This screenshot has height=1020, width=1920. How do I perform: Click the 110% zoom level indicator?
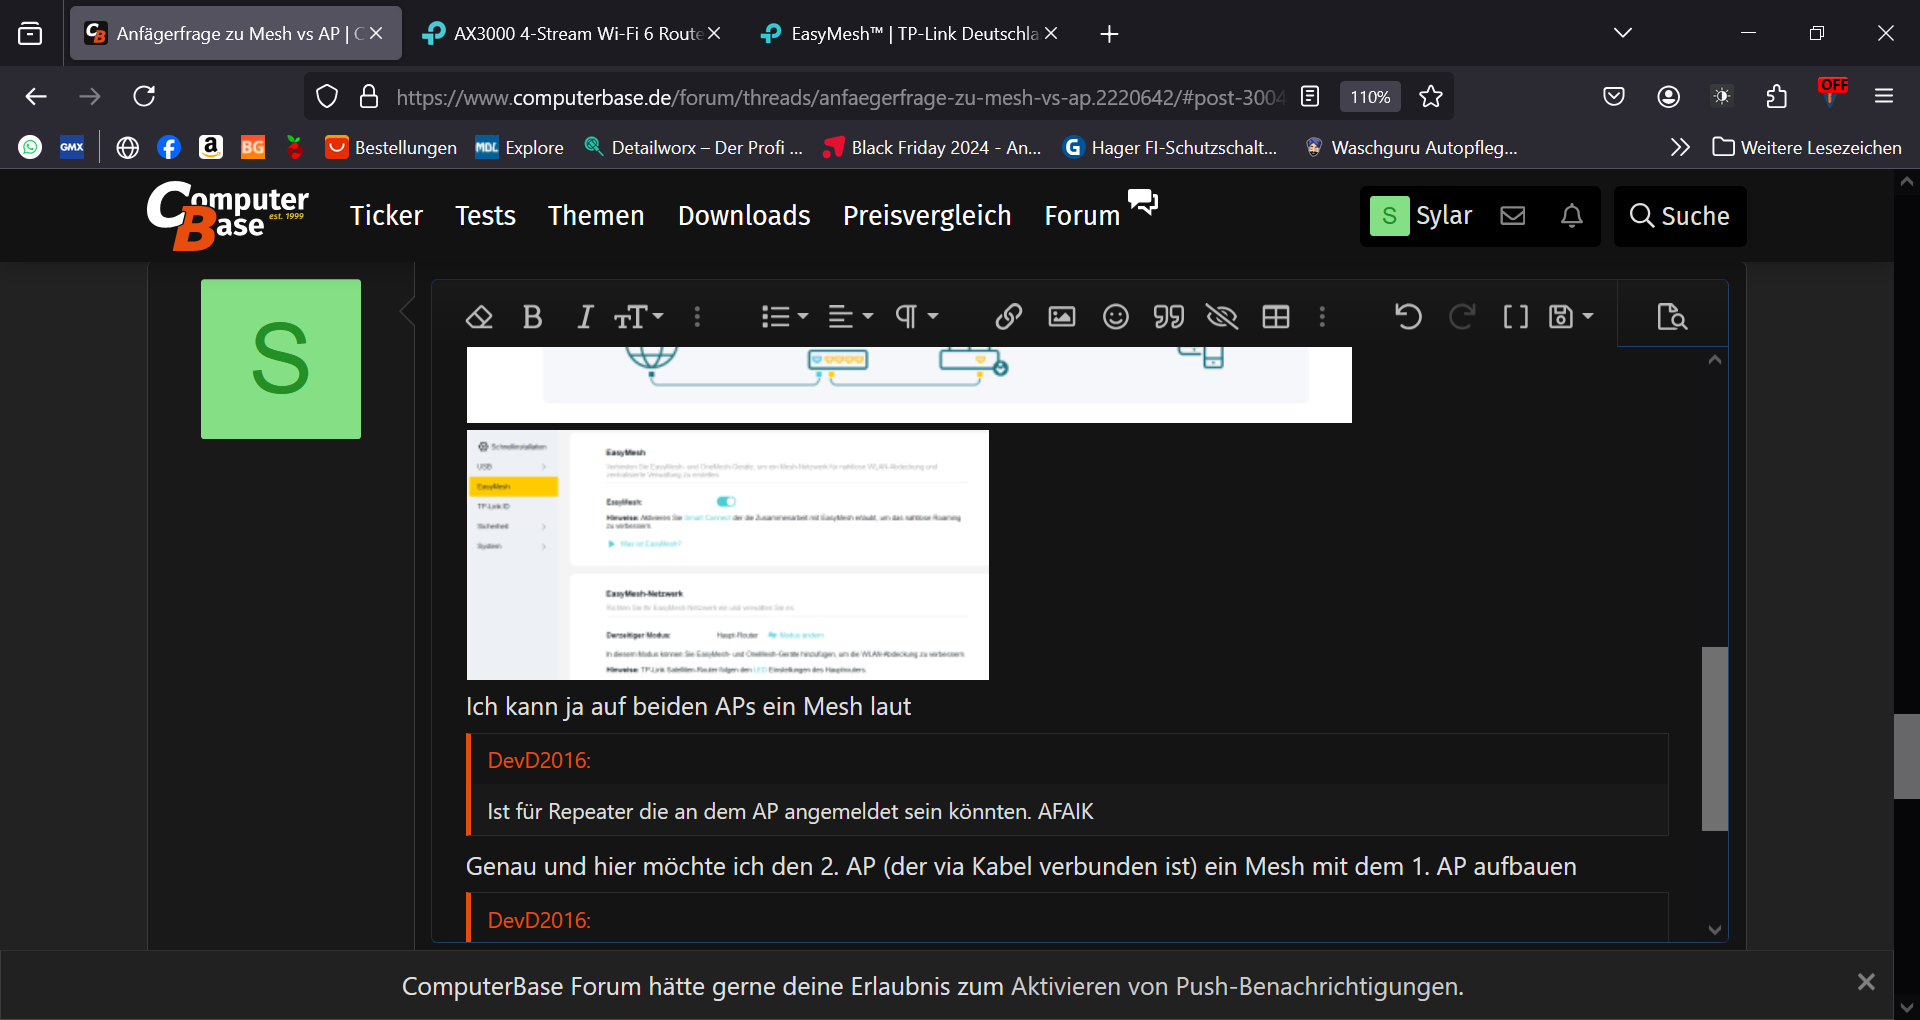point(1370,97)
